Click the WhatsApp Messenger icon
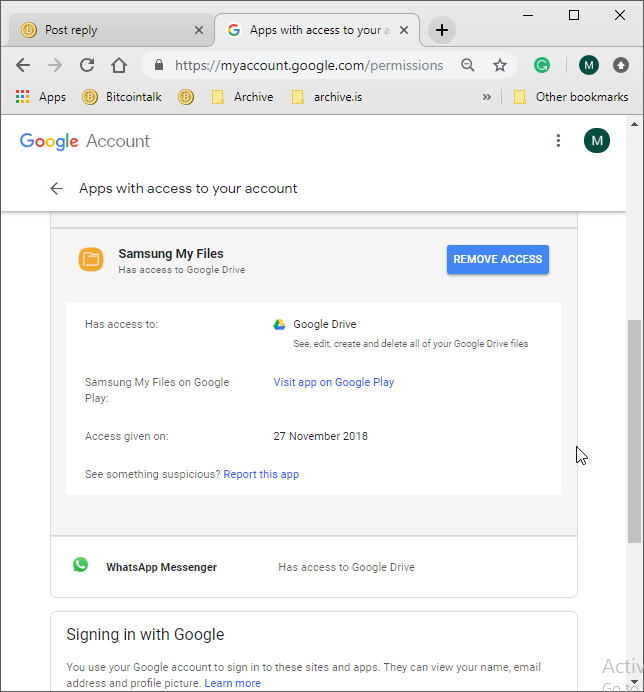 [80, 565]
